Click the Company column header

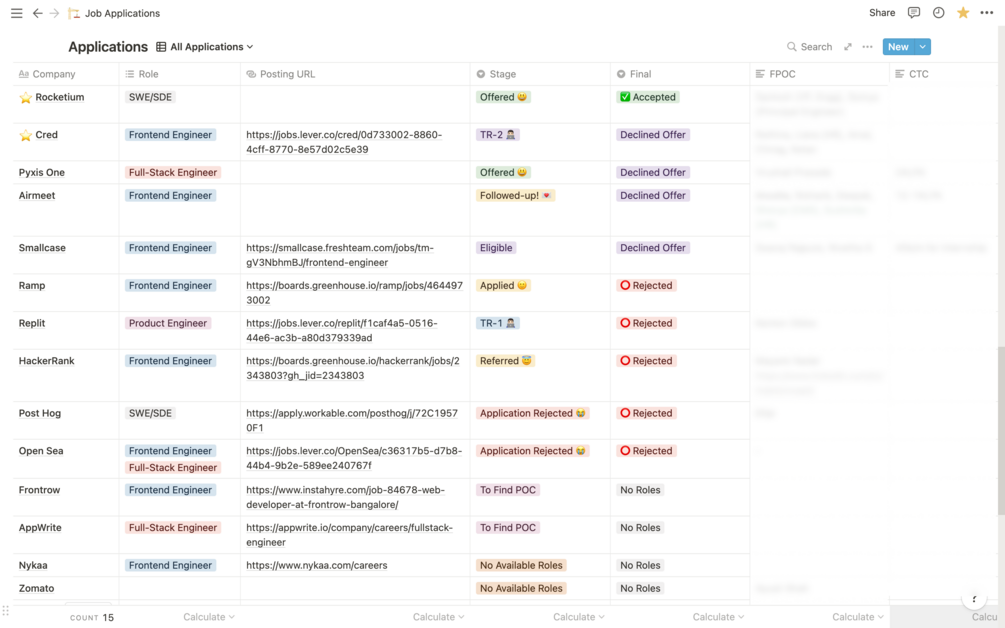point(66,74)
